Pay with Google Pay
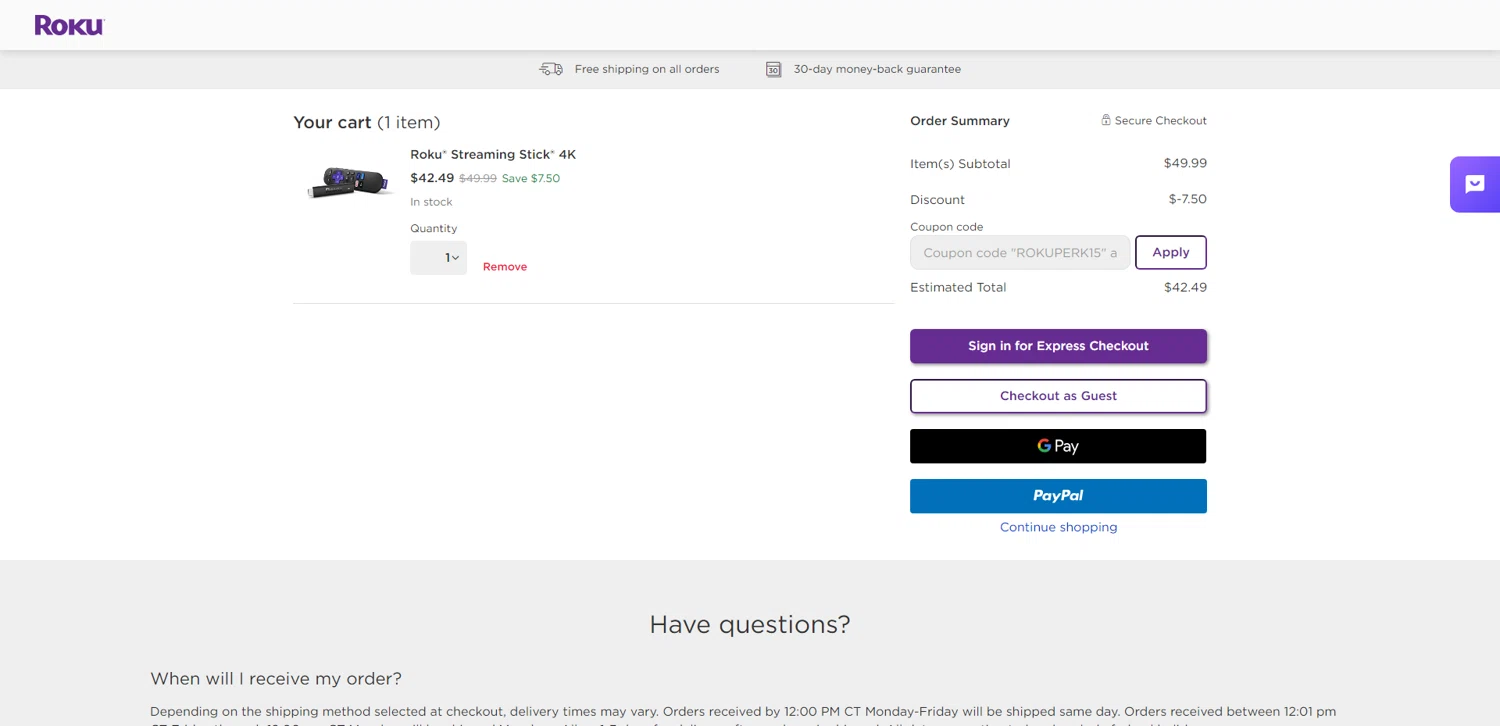The width and height of the screenshot is (1500, 726). coord(1058,446)
